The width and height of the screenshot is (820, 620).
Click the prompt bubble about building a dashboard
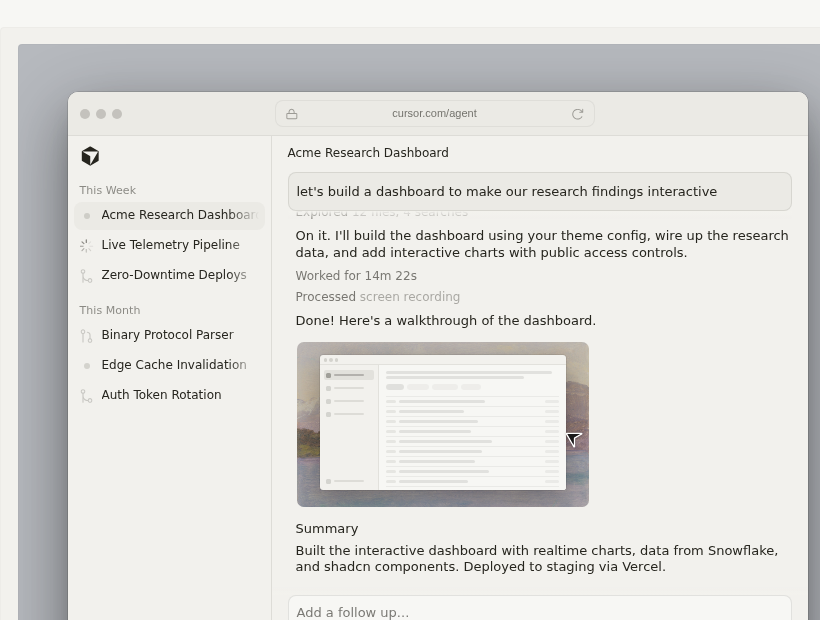[x=540, y=191]
